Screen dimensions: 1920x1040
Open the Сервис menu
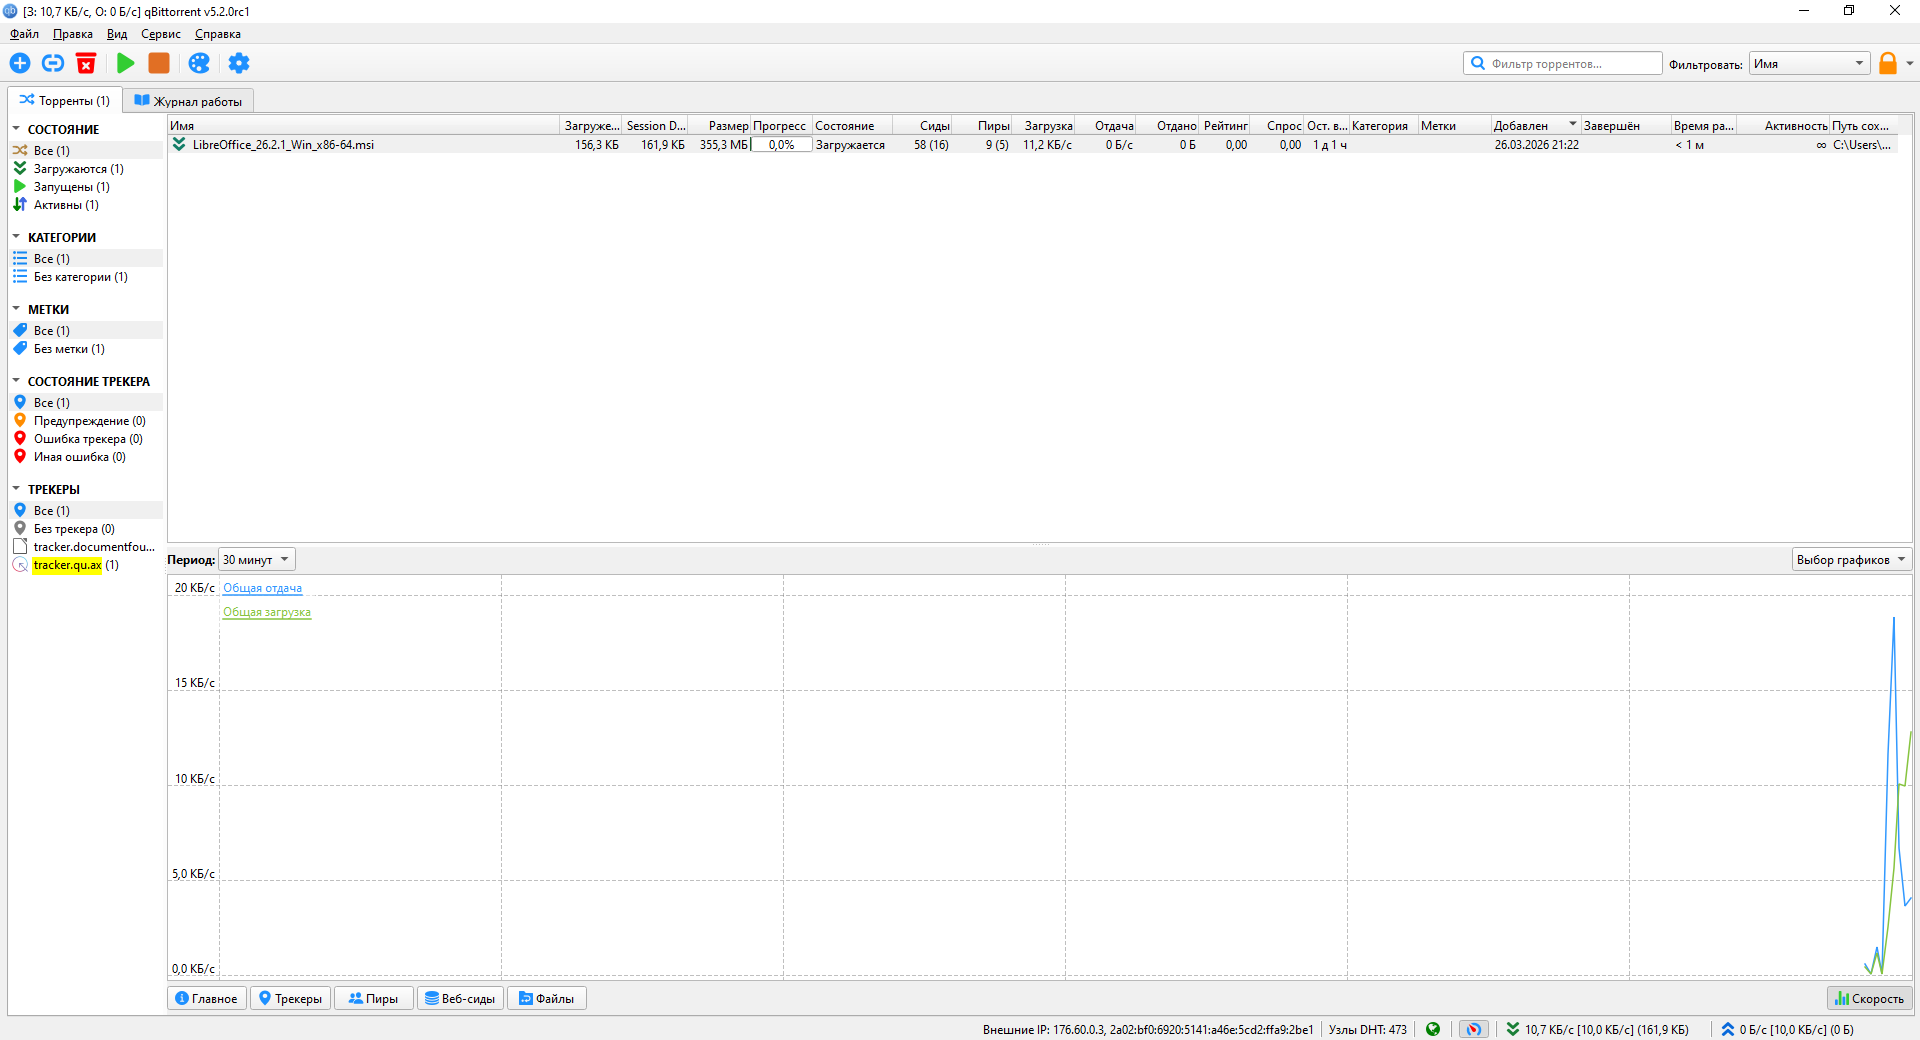tap(161, 34)
